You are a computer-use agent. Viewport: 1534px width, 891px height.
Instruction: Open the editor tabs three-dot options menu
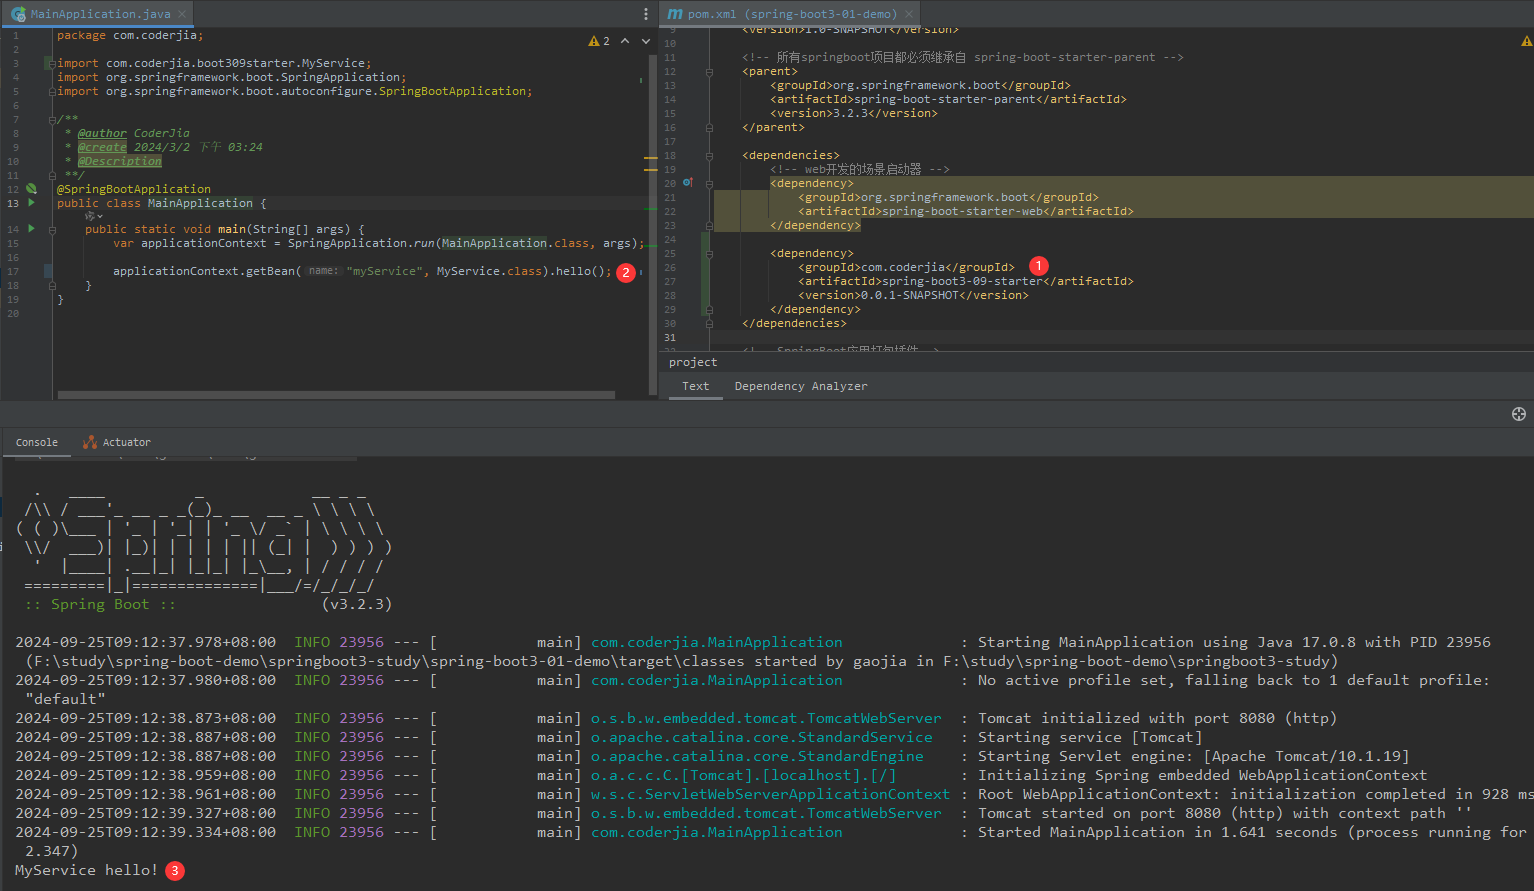pyautogui.click(x=646, y=14)
